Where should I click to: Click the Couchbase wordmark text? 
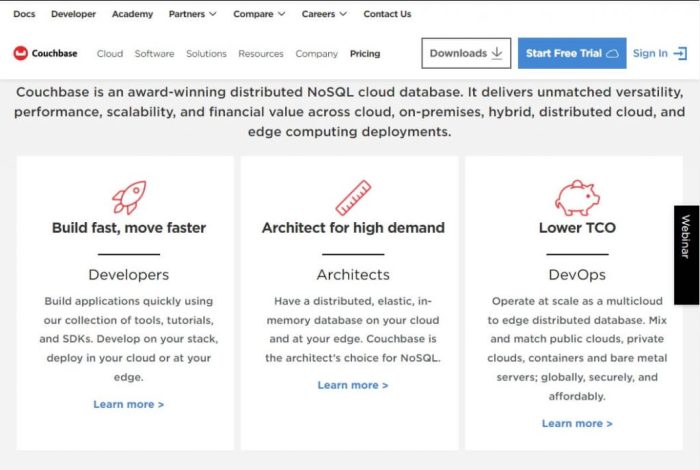tap(54, 54)
